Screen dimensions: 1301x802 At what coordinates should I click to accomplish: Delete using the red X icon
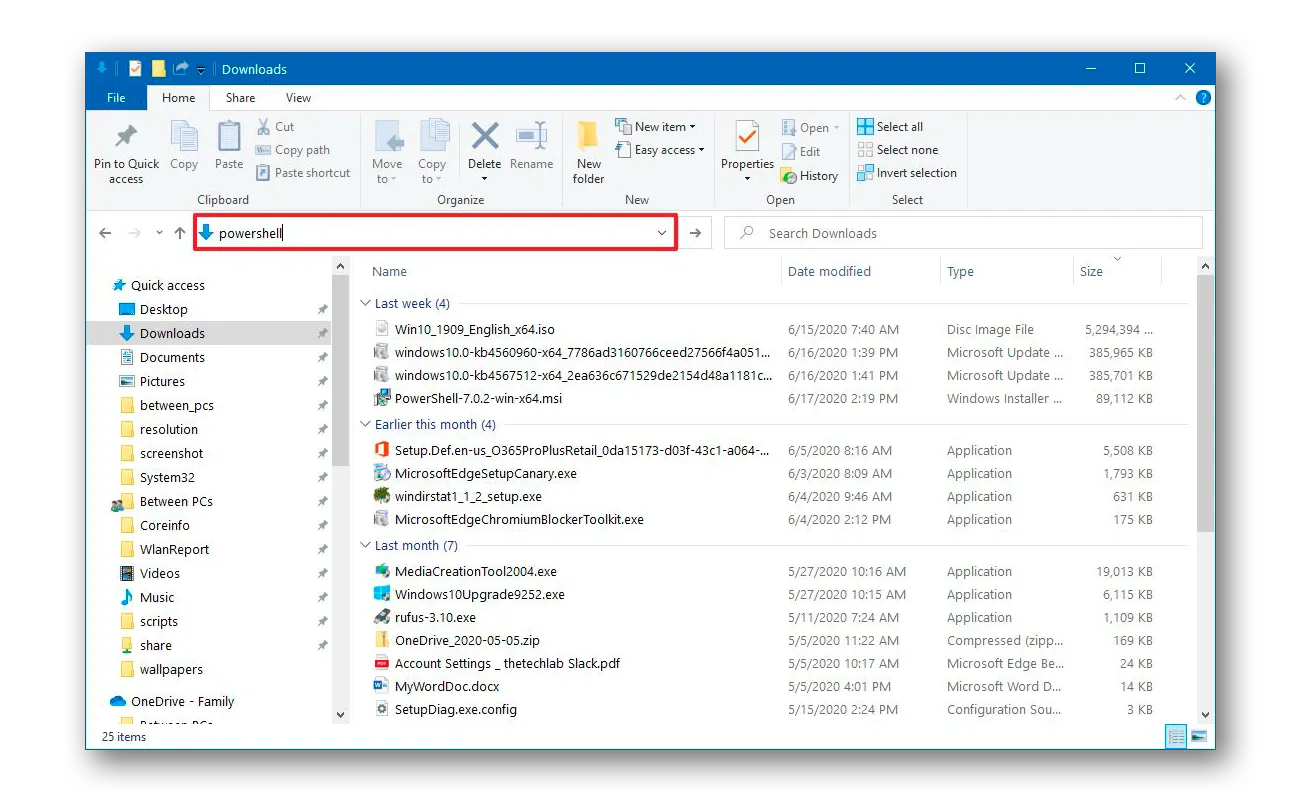(485, 136)
